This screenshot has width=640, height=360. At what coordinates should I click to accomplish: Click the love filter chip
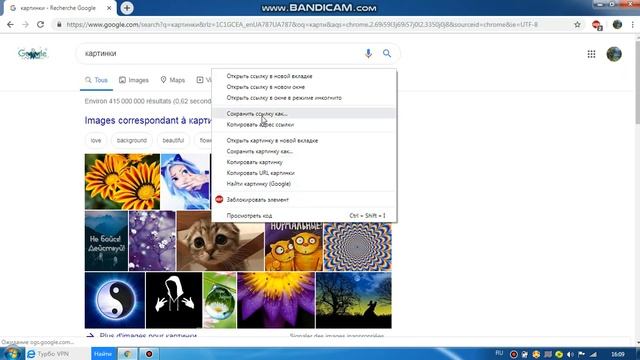(96, 140)
